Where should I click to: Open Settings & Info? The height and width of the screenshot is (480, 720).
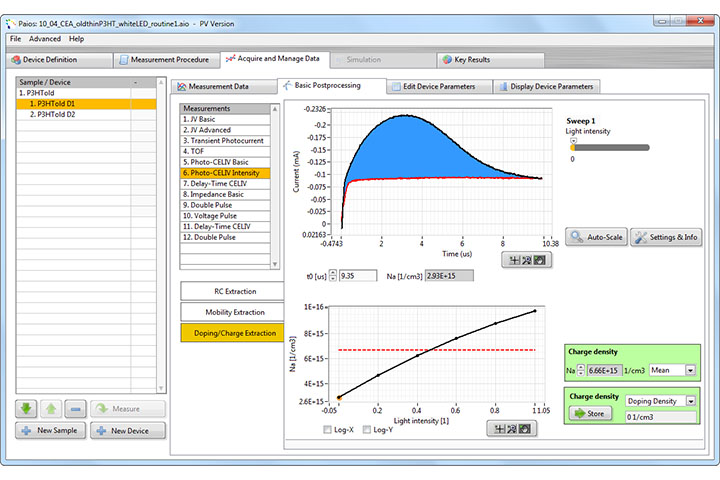point(666,237)
